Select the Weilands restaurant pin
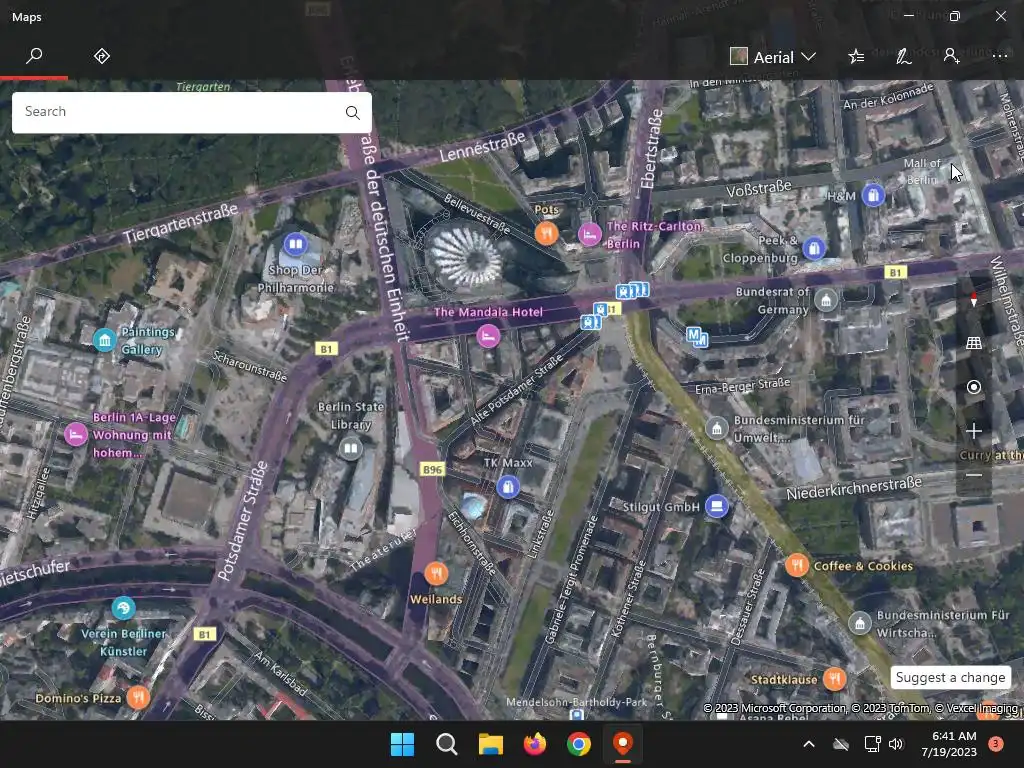Screen dimensions: 1024x768 [436, 573]
